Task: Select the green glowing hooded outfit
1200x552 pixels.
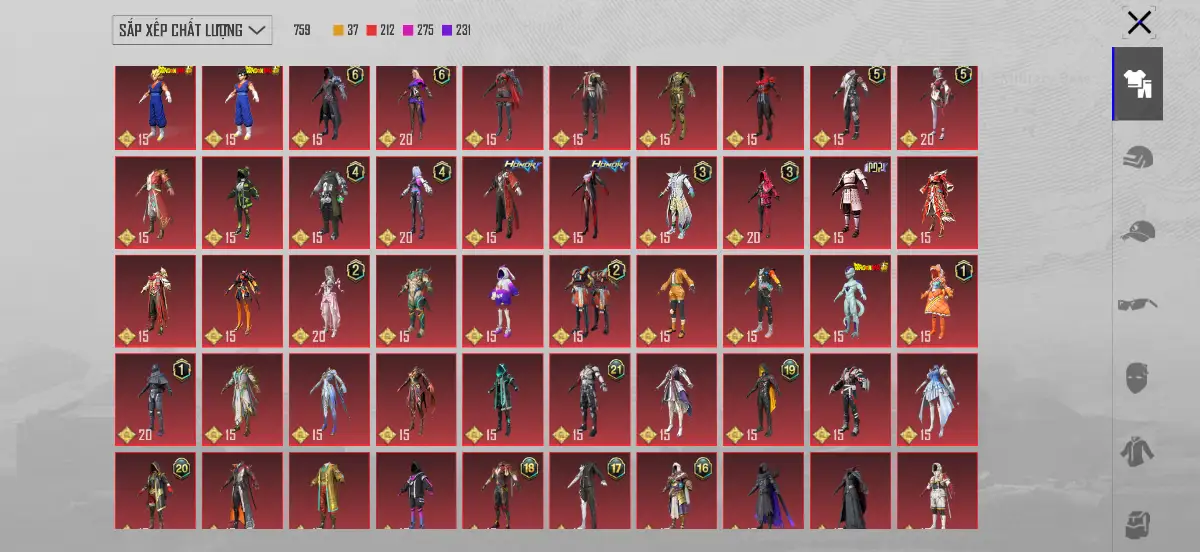Action: [503, 400]
